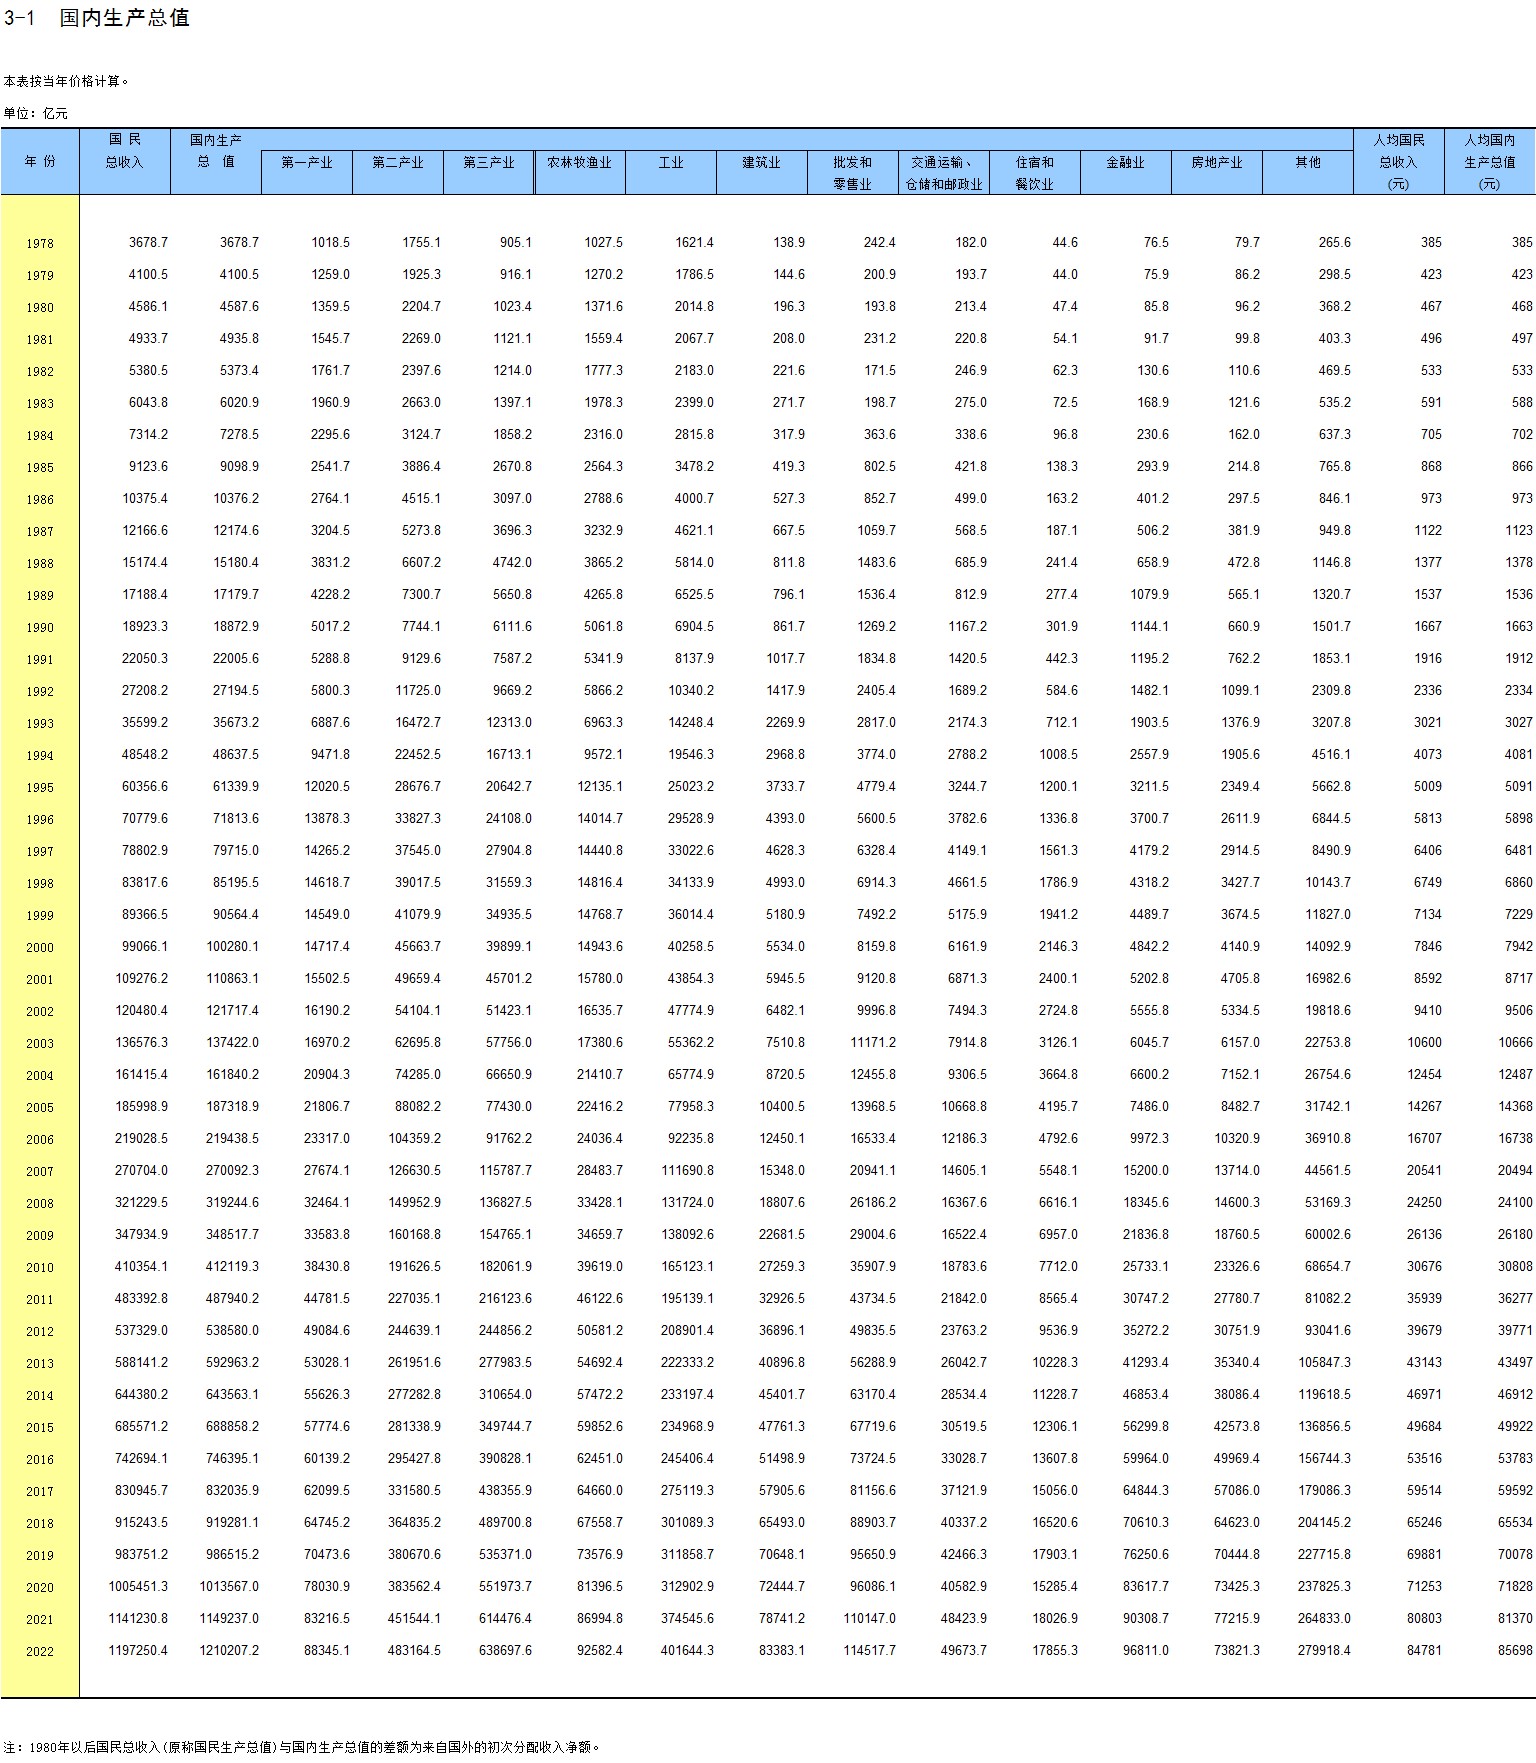Select the 1978 year row label
This screenshot has height=1763, width=1536.
(x=40, y=244)
